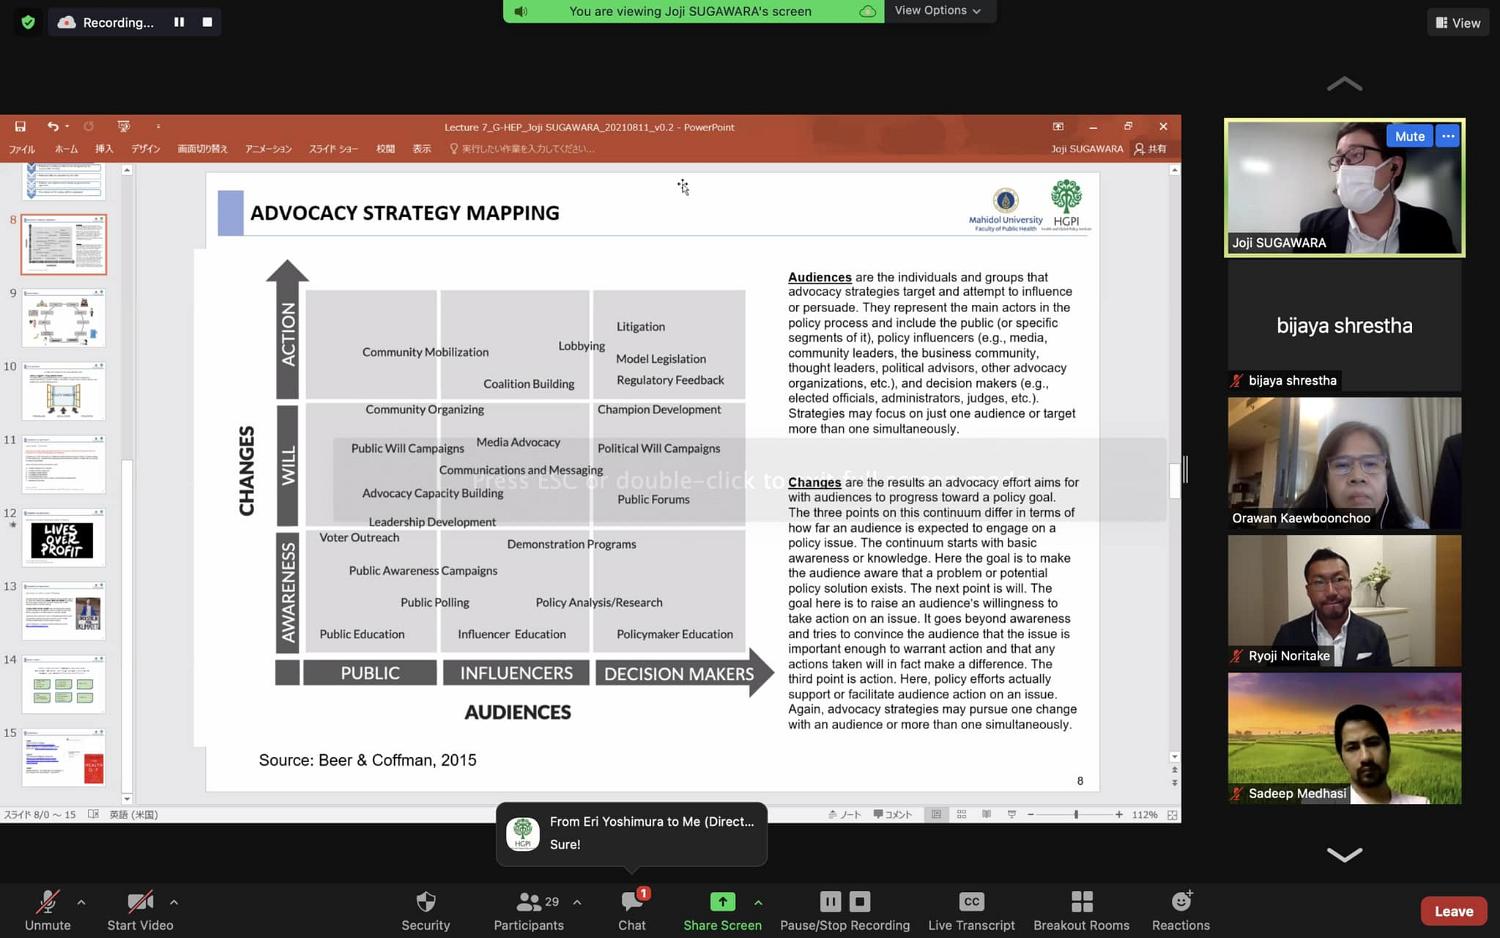Viewport: 1500px width, 938px height.
Task: Show previous participants with up chevron
Action: pos(1344,84)
